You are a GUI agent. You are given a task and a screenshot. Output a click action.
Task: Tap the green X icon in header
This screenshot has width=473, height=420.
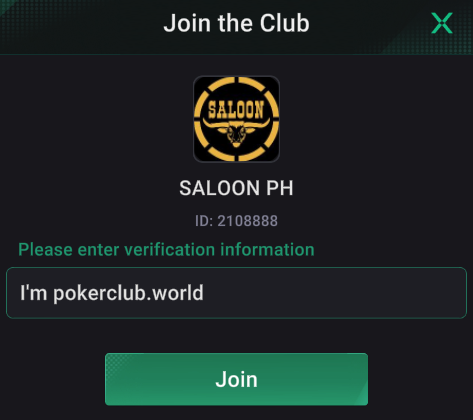pyautogui.click(x=442, y=23)
